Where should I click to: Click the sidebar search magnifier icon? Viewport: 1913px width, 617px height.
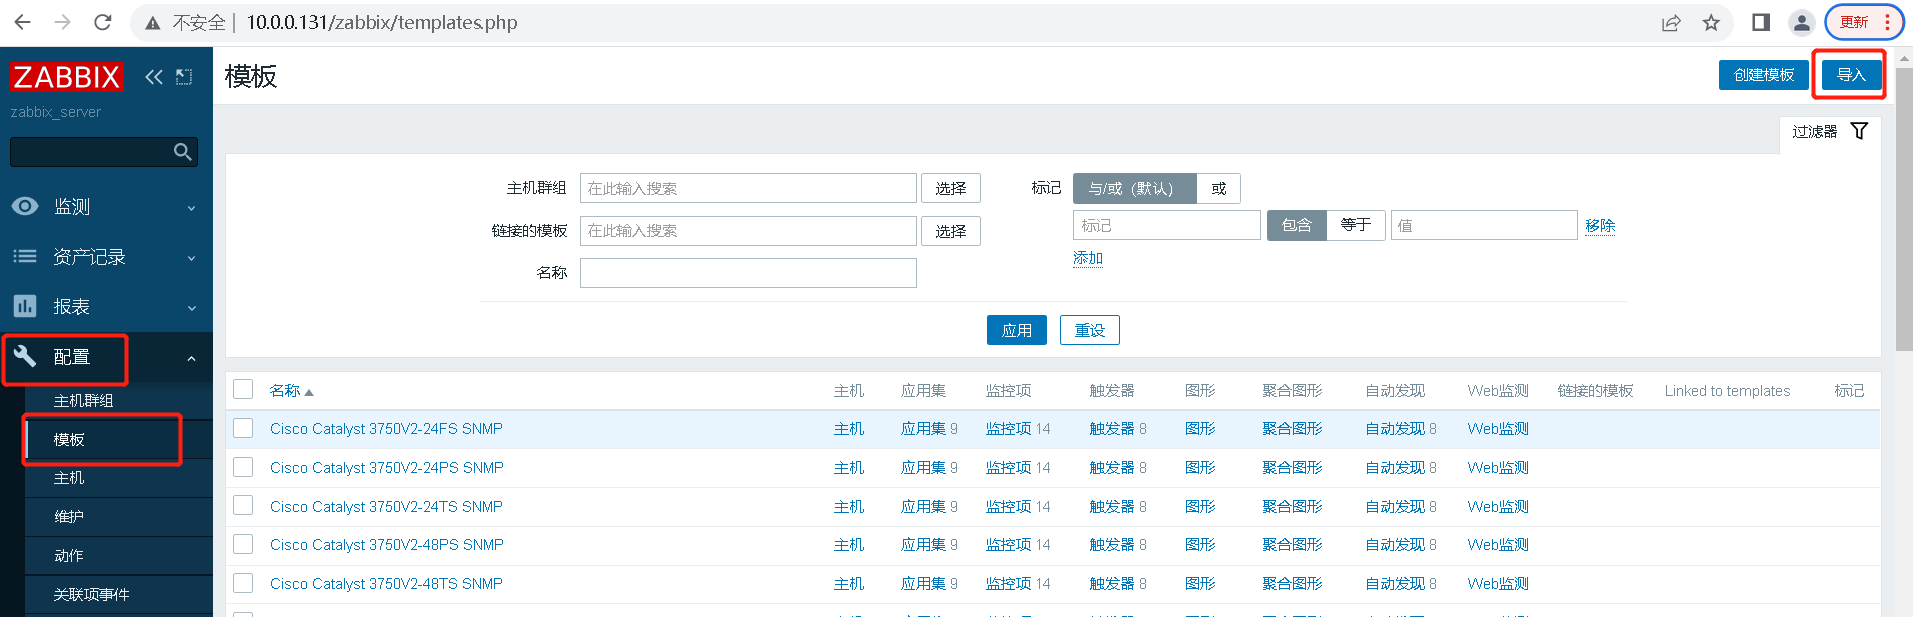182,152
